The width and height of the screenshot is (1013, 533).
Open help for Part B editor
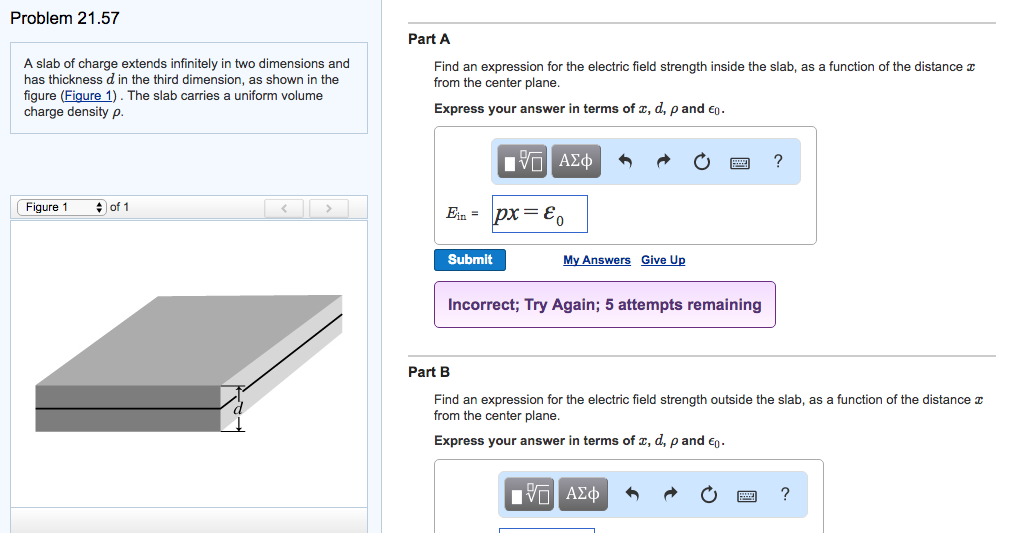click(x=785, y=494)
